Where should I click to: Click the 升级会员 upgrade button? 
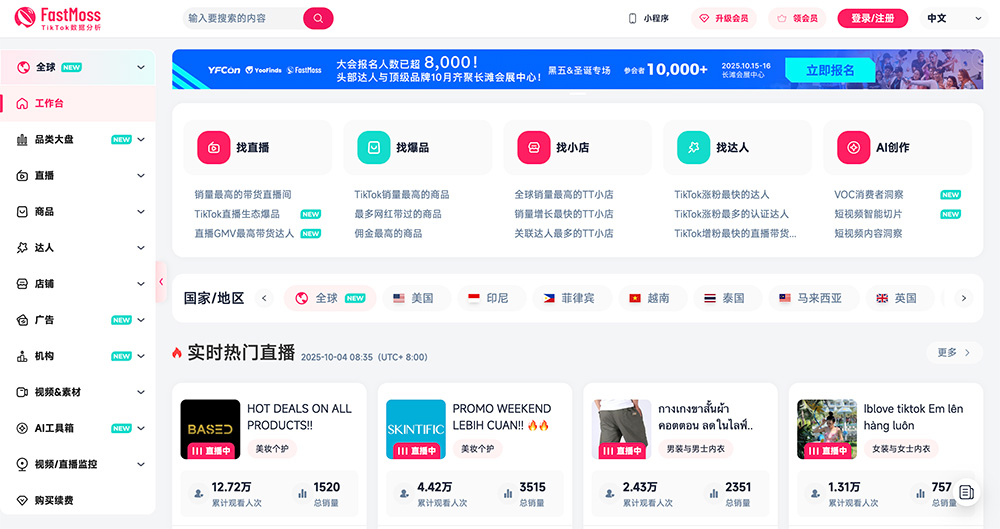tap(724, 19)
